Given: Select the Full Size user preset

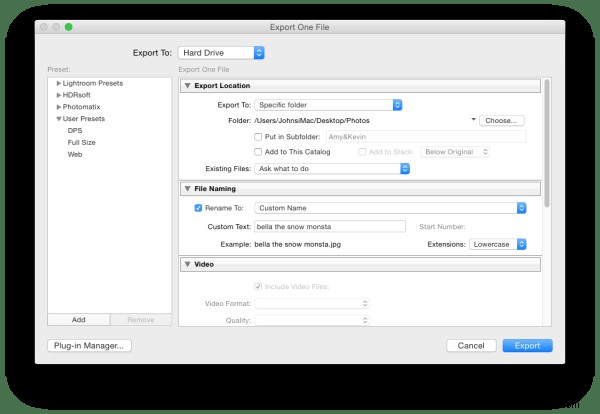Looking at the screenshot, I should point(82,143).
